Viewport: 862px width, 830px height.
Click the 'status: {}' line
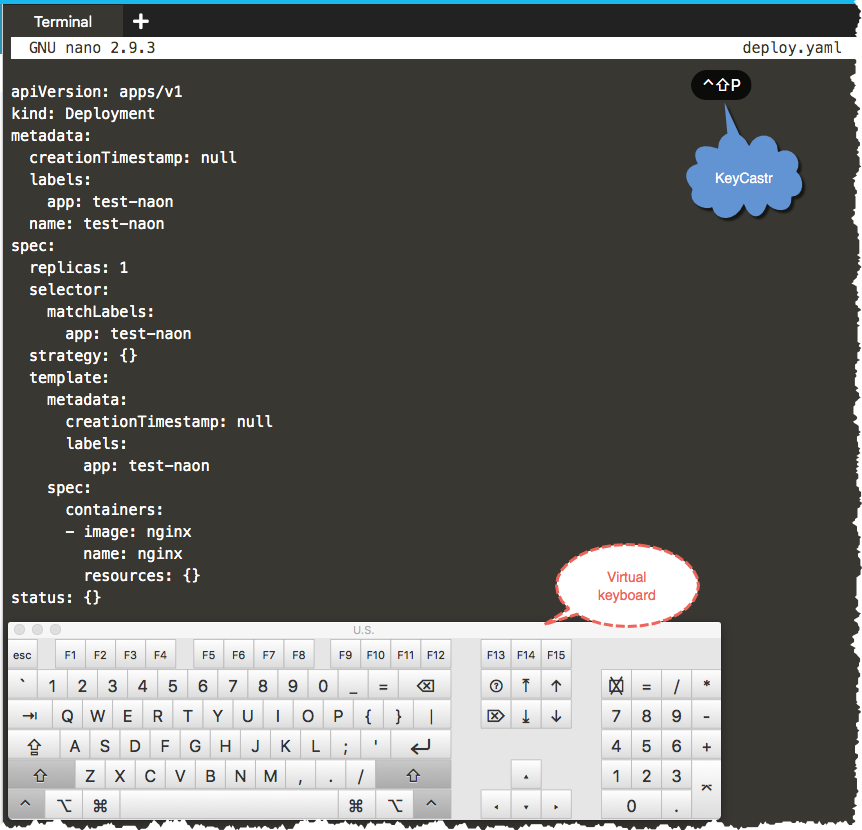tap(56, 597)
